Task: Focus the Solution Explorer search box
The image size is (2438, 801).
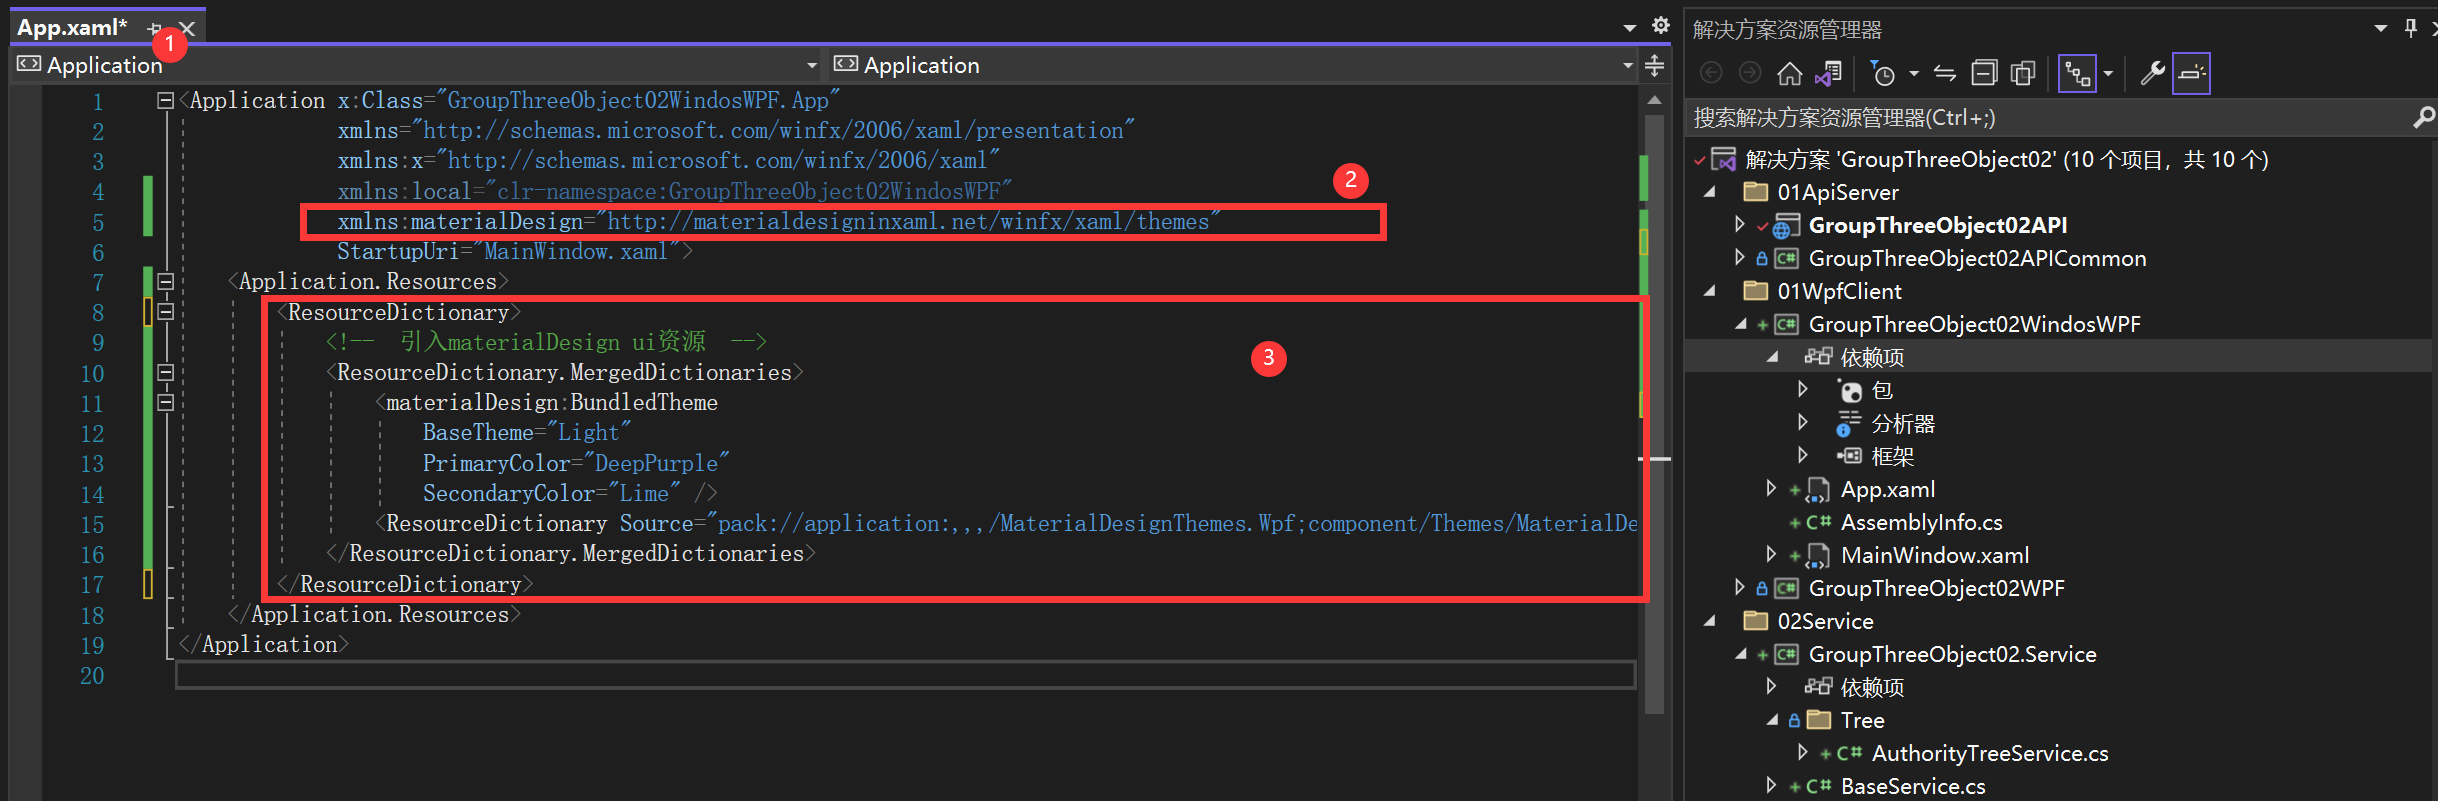Action: point(2040,118)
